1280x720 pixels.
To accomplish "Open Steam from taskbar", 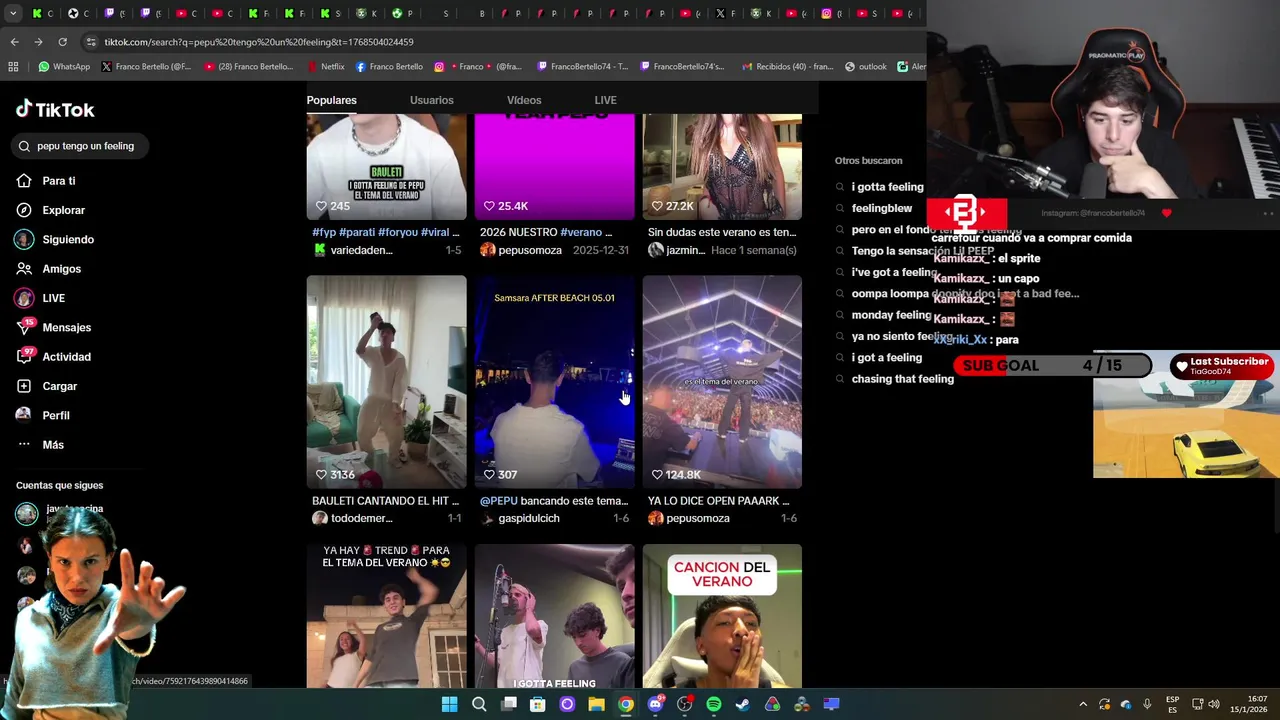I will point(743,704).
